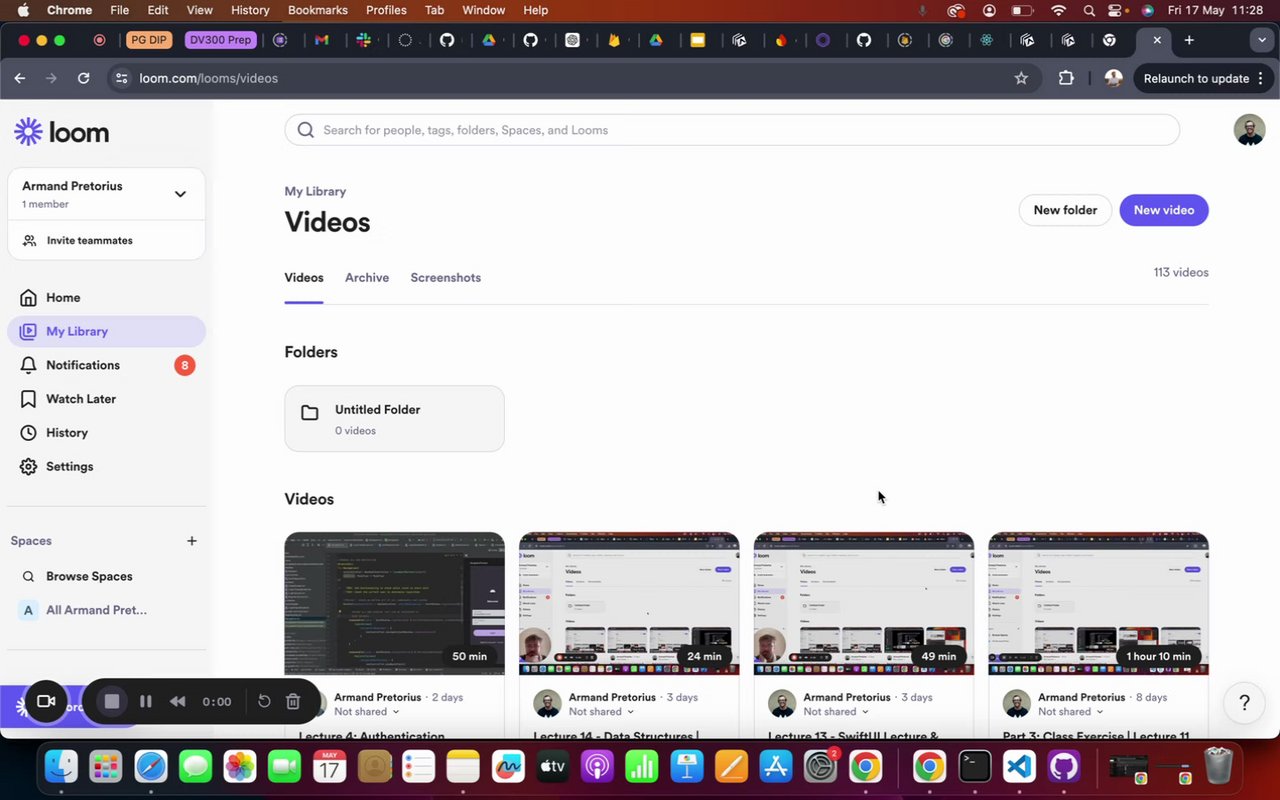Viewport: 1280px width, 800px height.
Task: Add a new Space with the plus icon
Action: (192, 541)
